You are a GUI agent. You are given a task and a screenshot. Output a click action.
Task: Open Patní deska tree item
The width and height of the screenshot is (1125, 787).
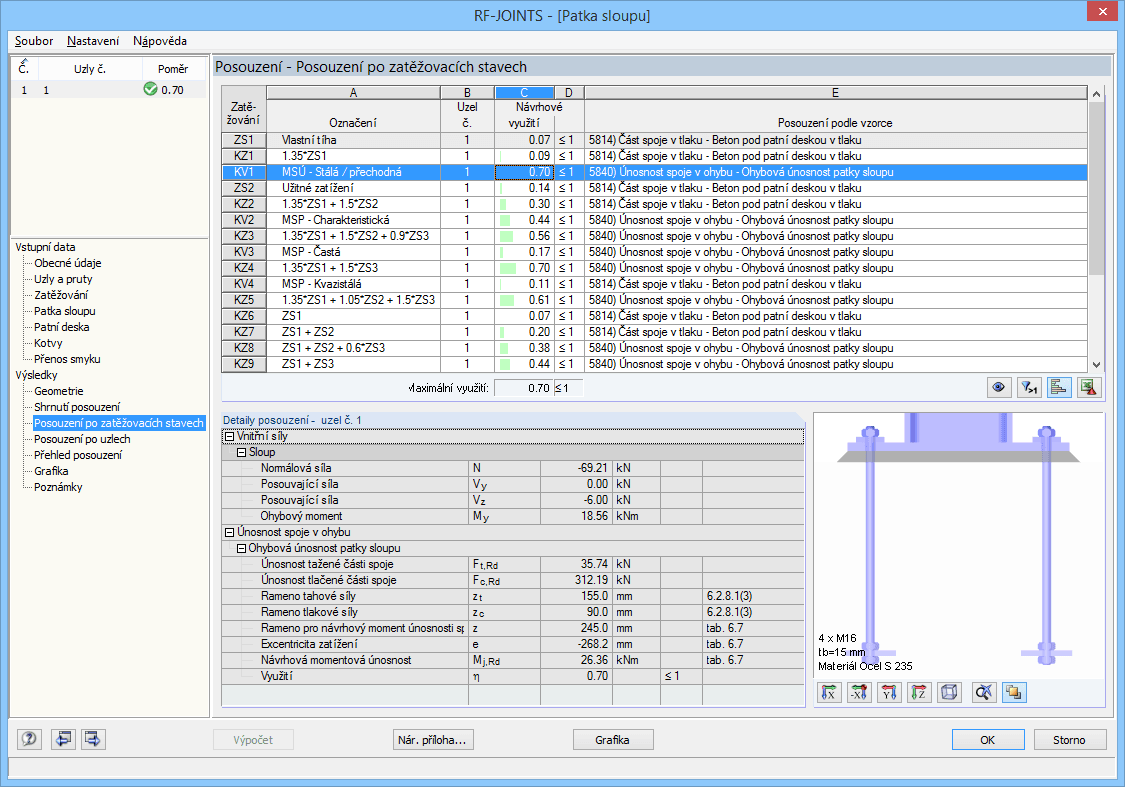click(x=62, y=326)
